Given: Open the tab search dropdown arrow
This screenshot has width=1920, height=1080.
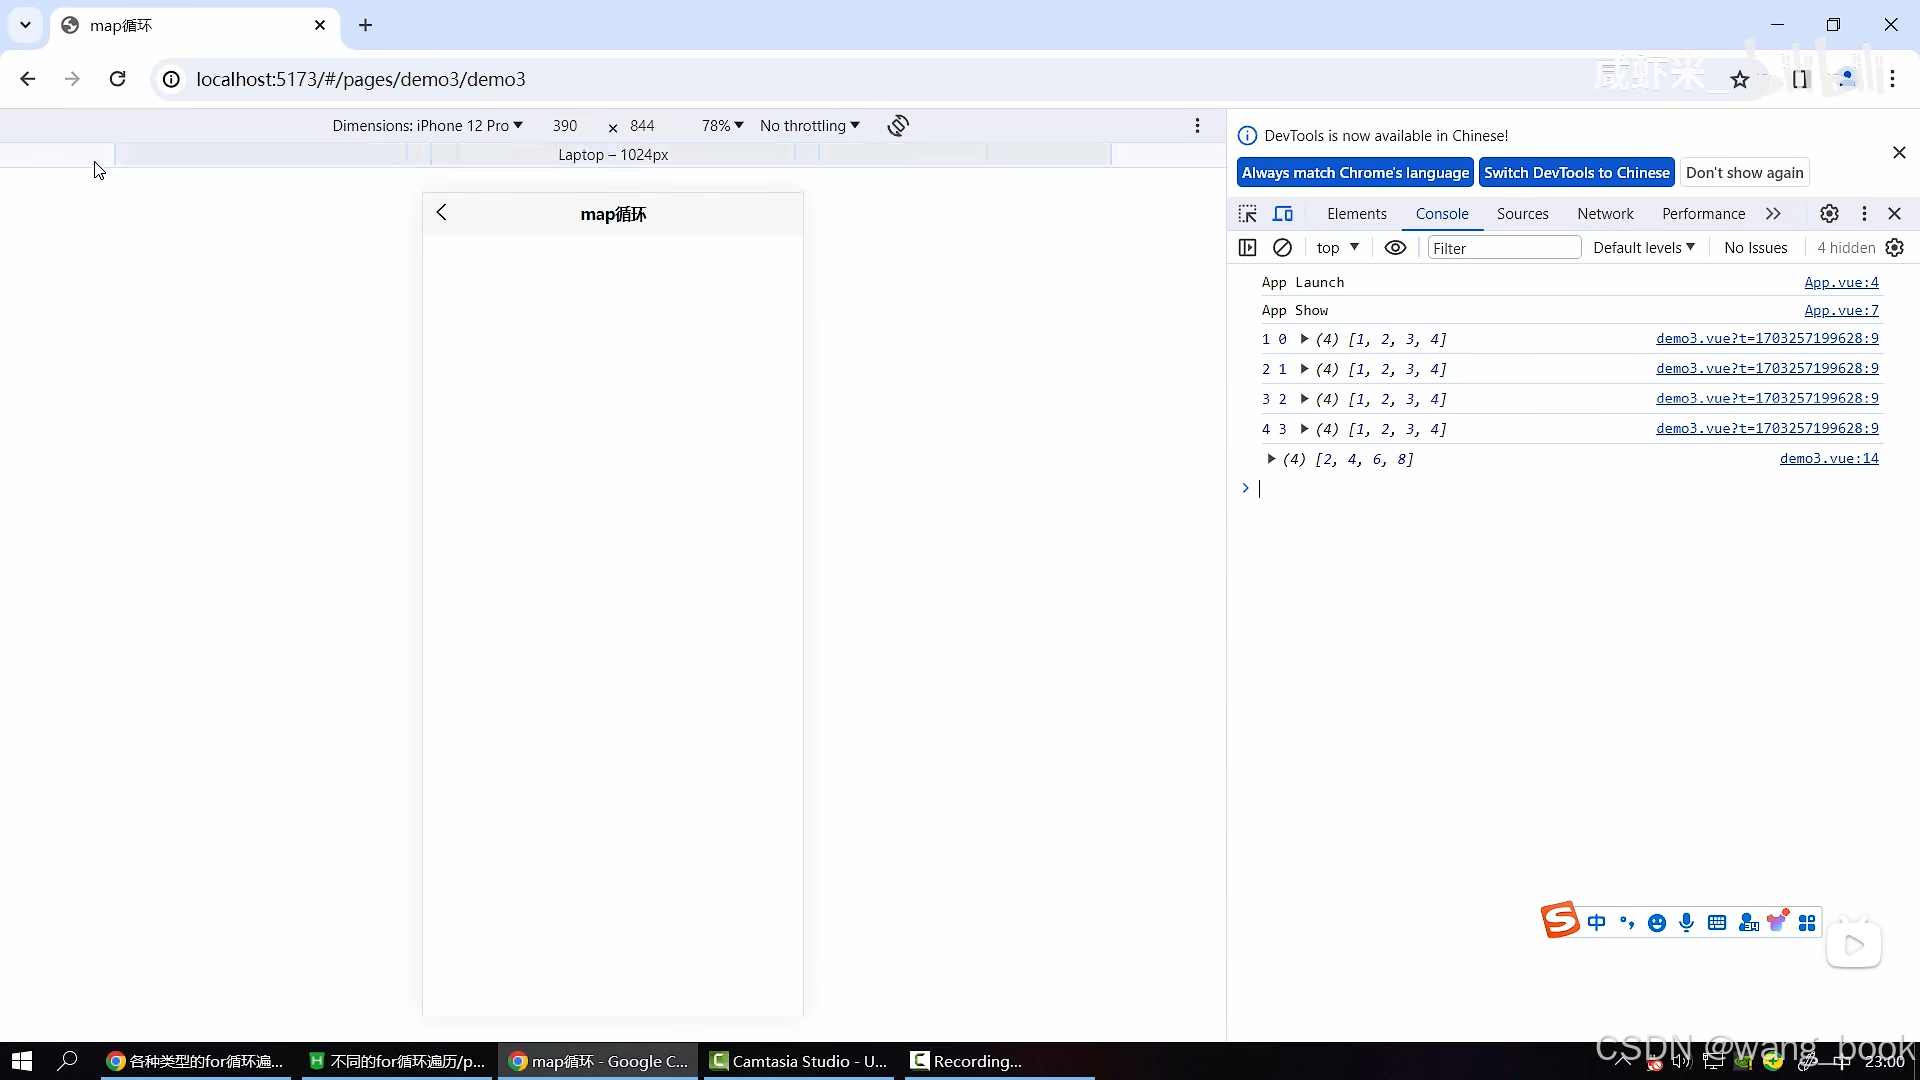Looking at the screenshot, I should tap(26, 25).
